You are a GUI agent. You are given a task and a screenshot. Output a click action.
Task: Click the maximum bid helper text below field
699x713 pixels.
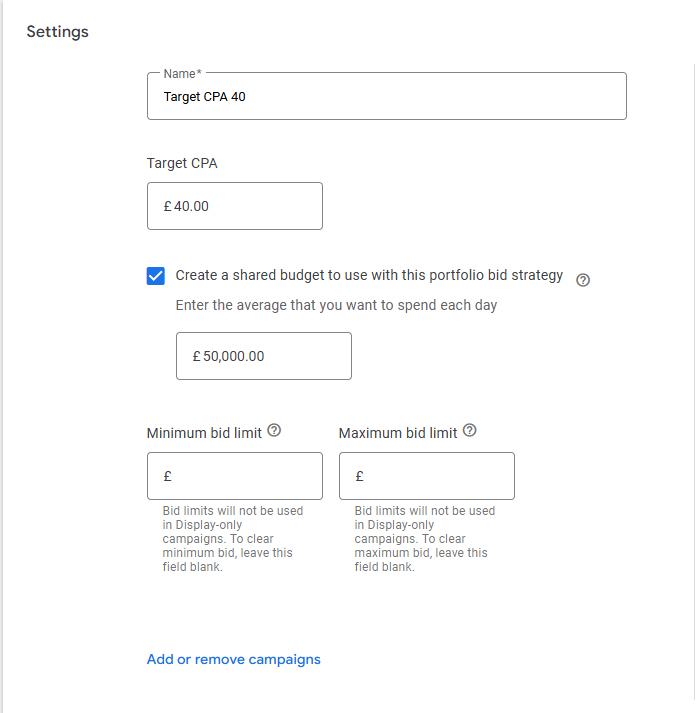(x=424, y=539)
